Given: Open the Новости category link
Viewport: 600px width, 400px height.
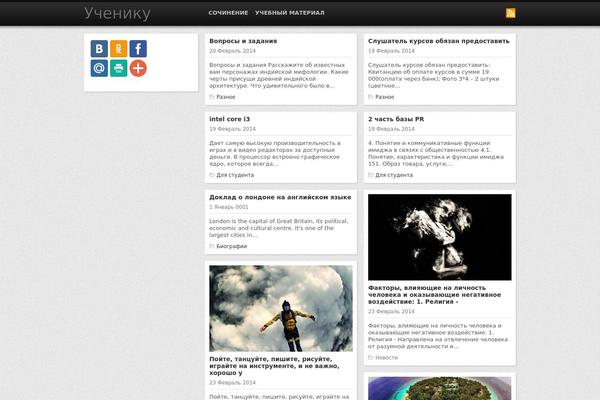Looking at the screenshot, I should tap(386, 358).
